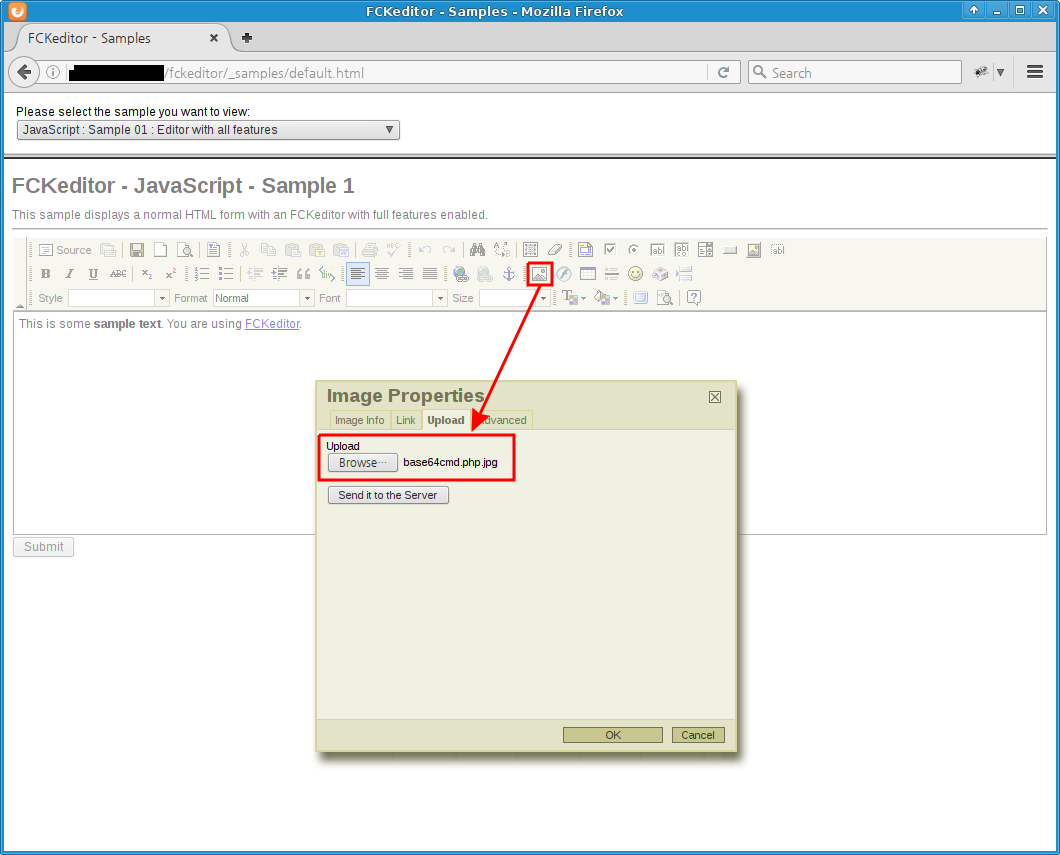
Task: Toggle Blockquote formatting
Action: 304,274
